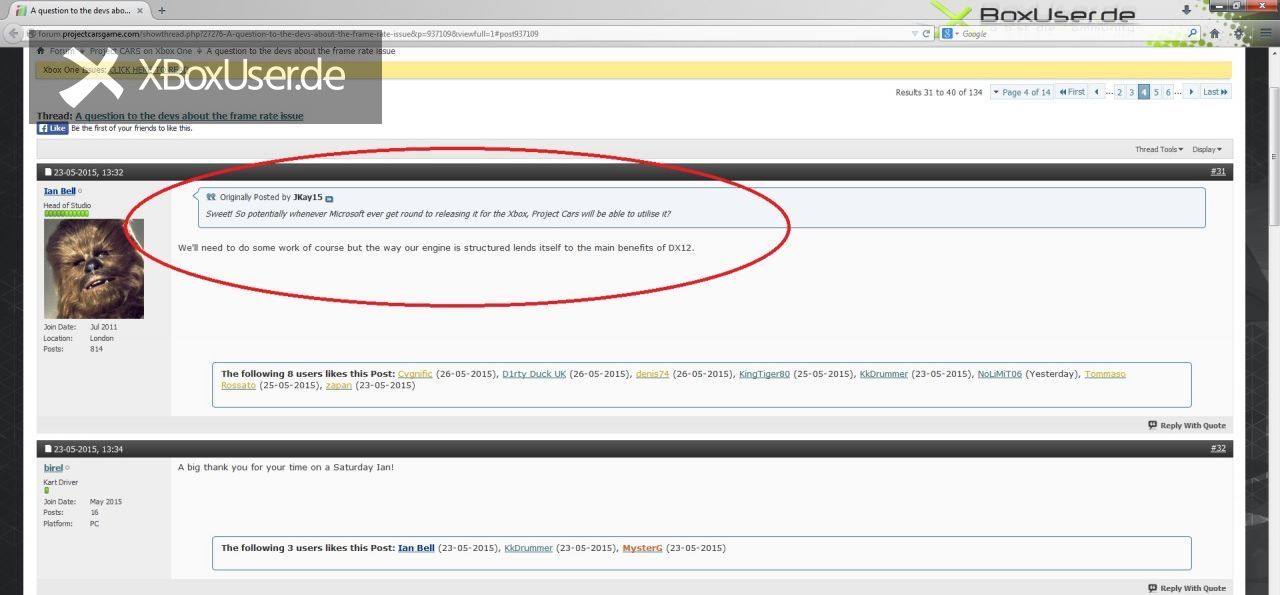Go to browser home page icon

point(1214,33)
